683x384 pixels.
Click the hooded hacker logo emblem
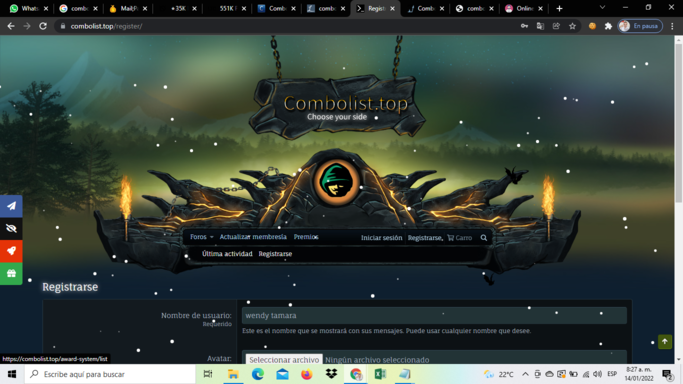tap(336, 182)
